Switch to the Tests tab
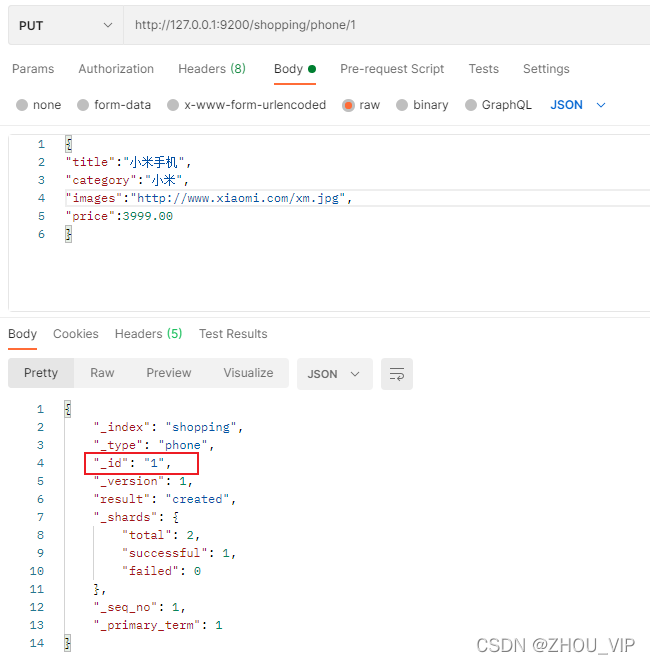Viewport: 650px width, 664px height. click(x=484, y=69)
